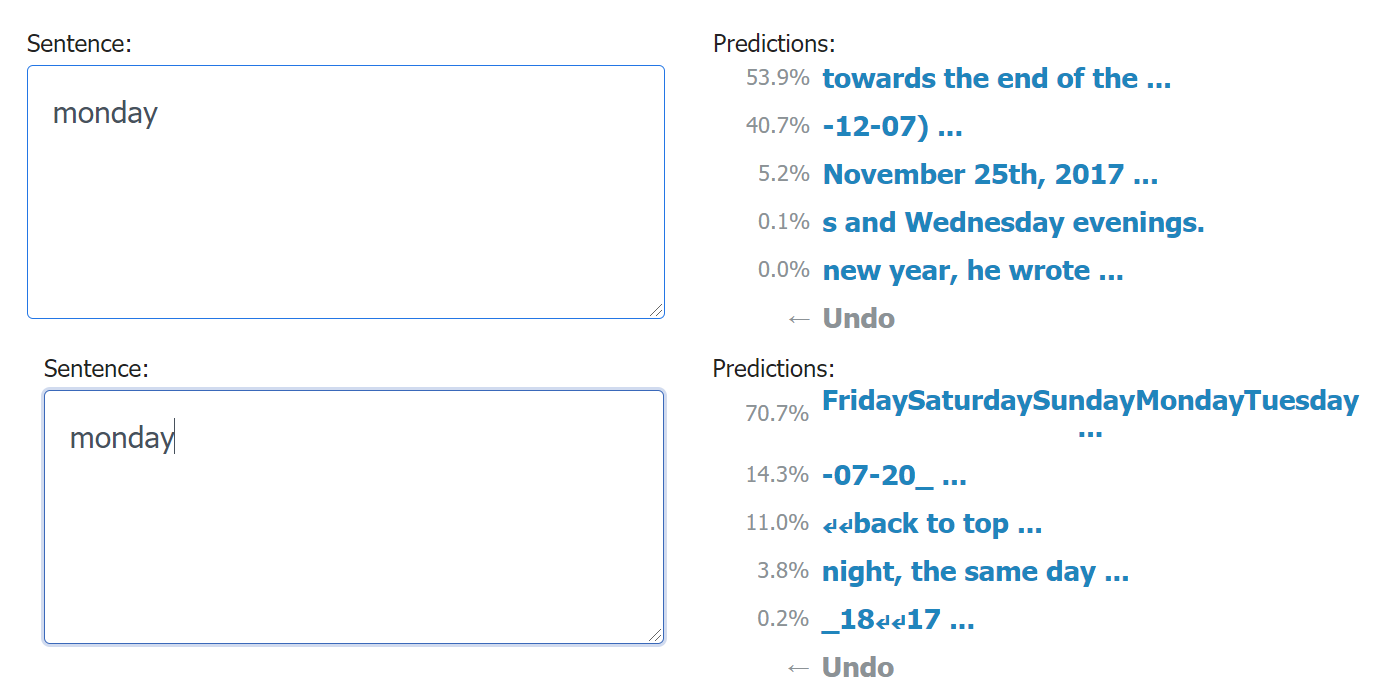
Task: Click the second text box's resize grip
Action: tap(655, 635)
